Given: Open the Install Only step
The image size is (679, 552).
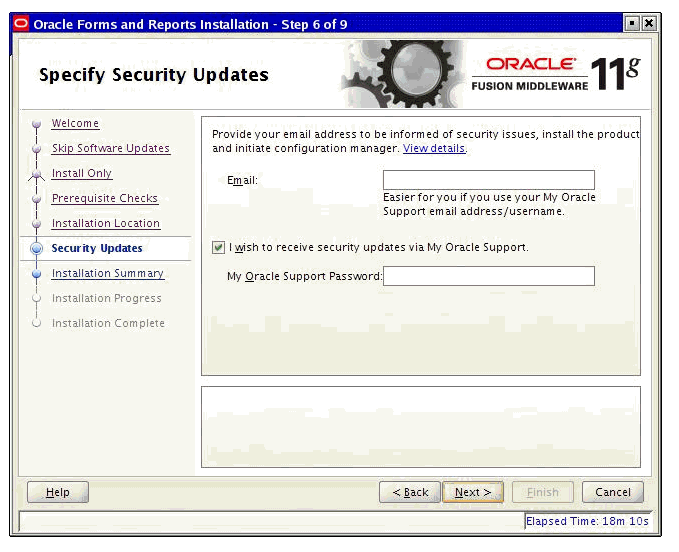Looking at the screenshot, I should tap(82, 173).
